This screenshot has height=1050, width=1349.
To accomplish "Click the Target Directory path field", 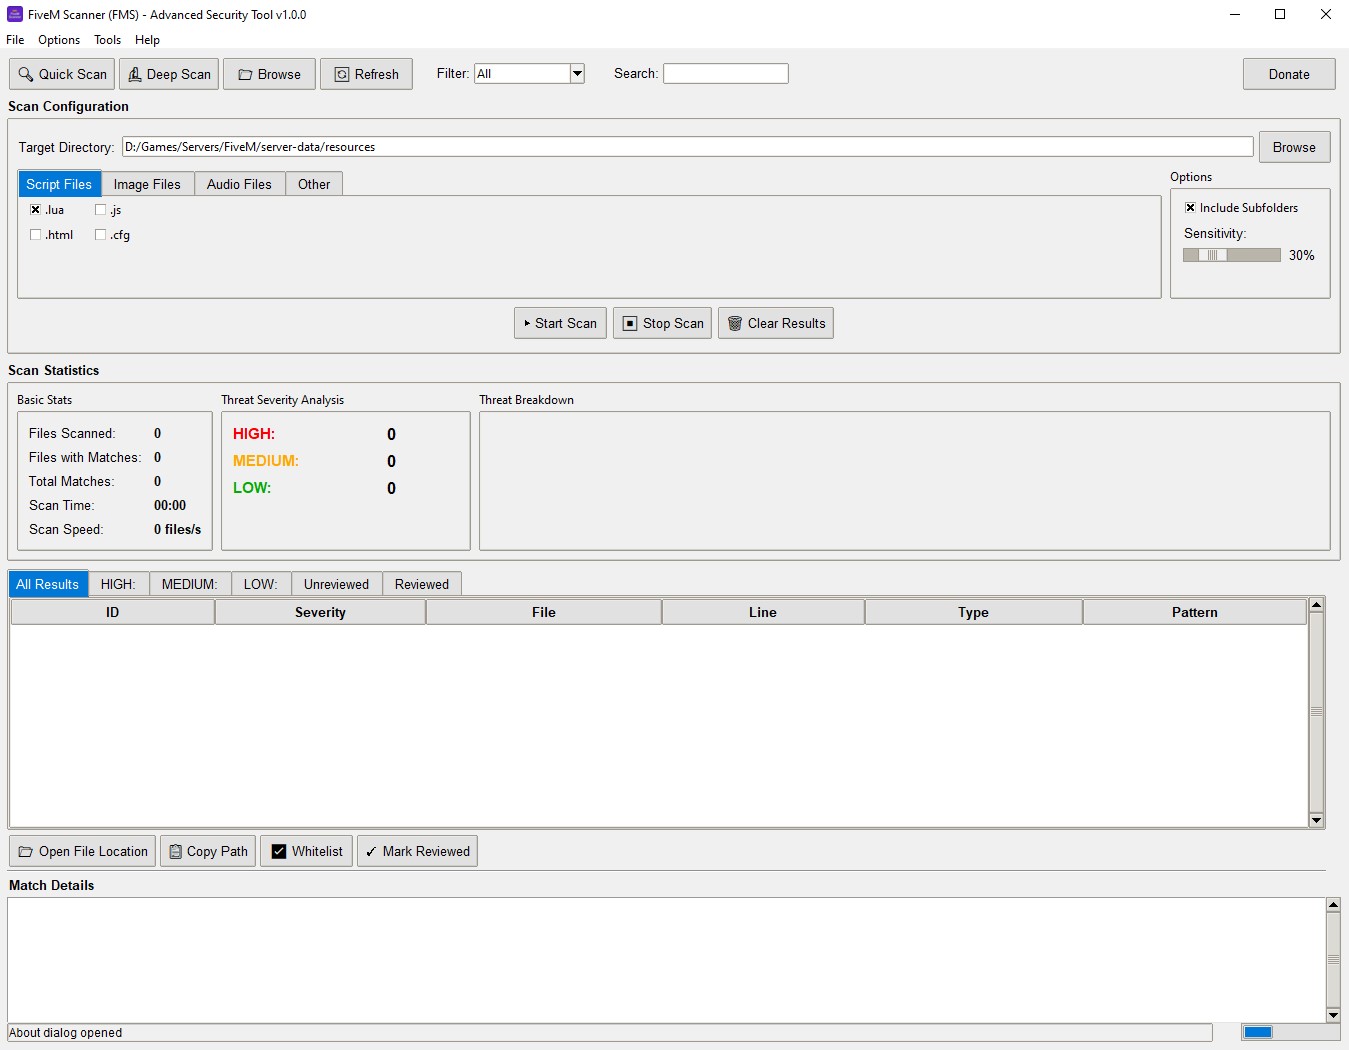I will click(687, 147).
